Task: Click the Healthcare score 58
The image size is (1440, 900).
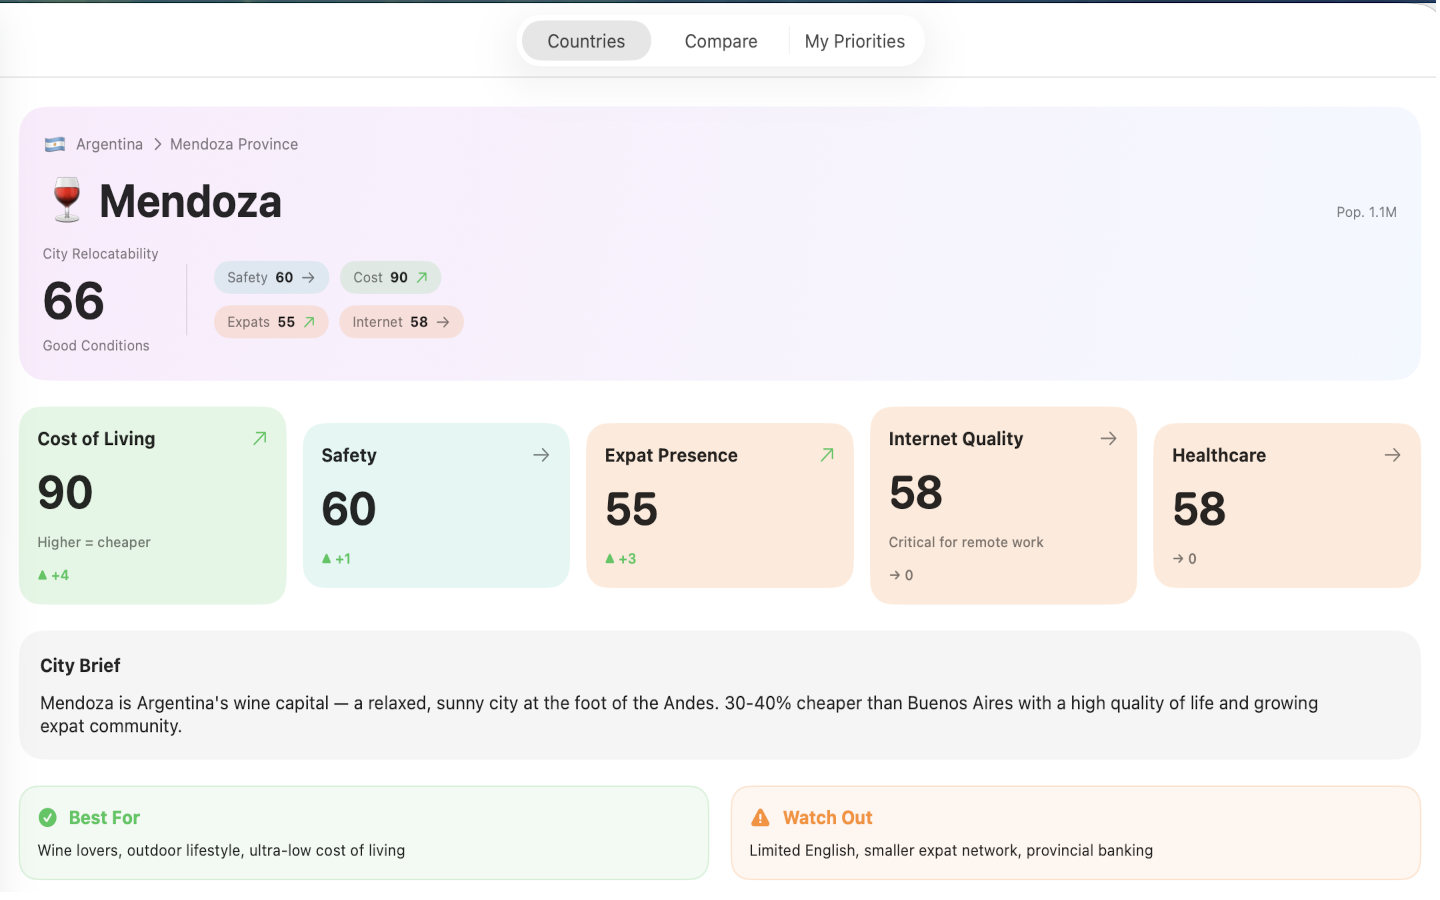Action: [1199, 509]
